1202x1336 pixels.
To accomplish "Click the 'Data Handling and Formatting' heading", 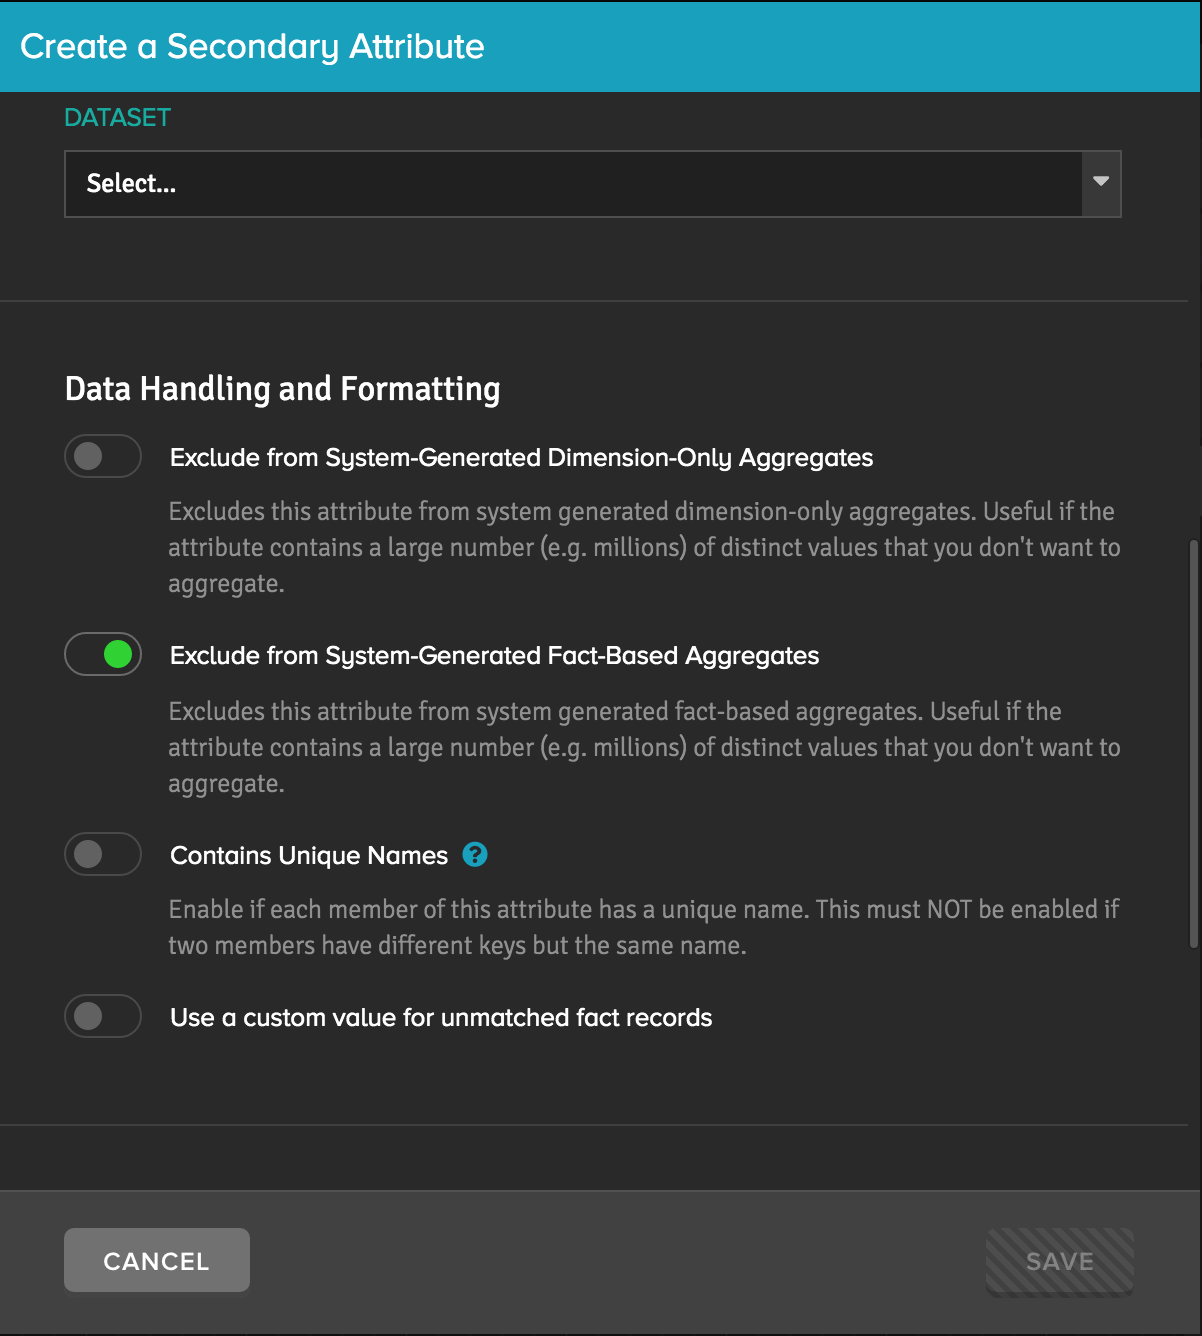I will [x=283, y=389].
